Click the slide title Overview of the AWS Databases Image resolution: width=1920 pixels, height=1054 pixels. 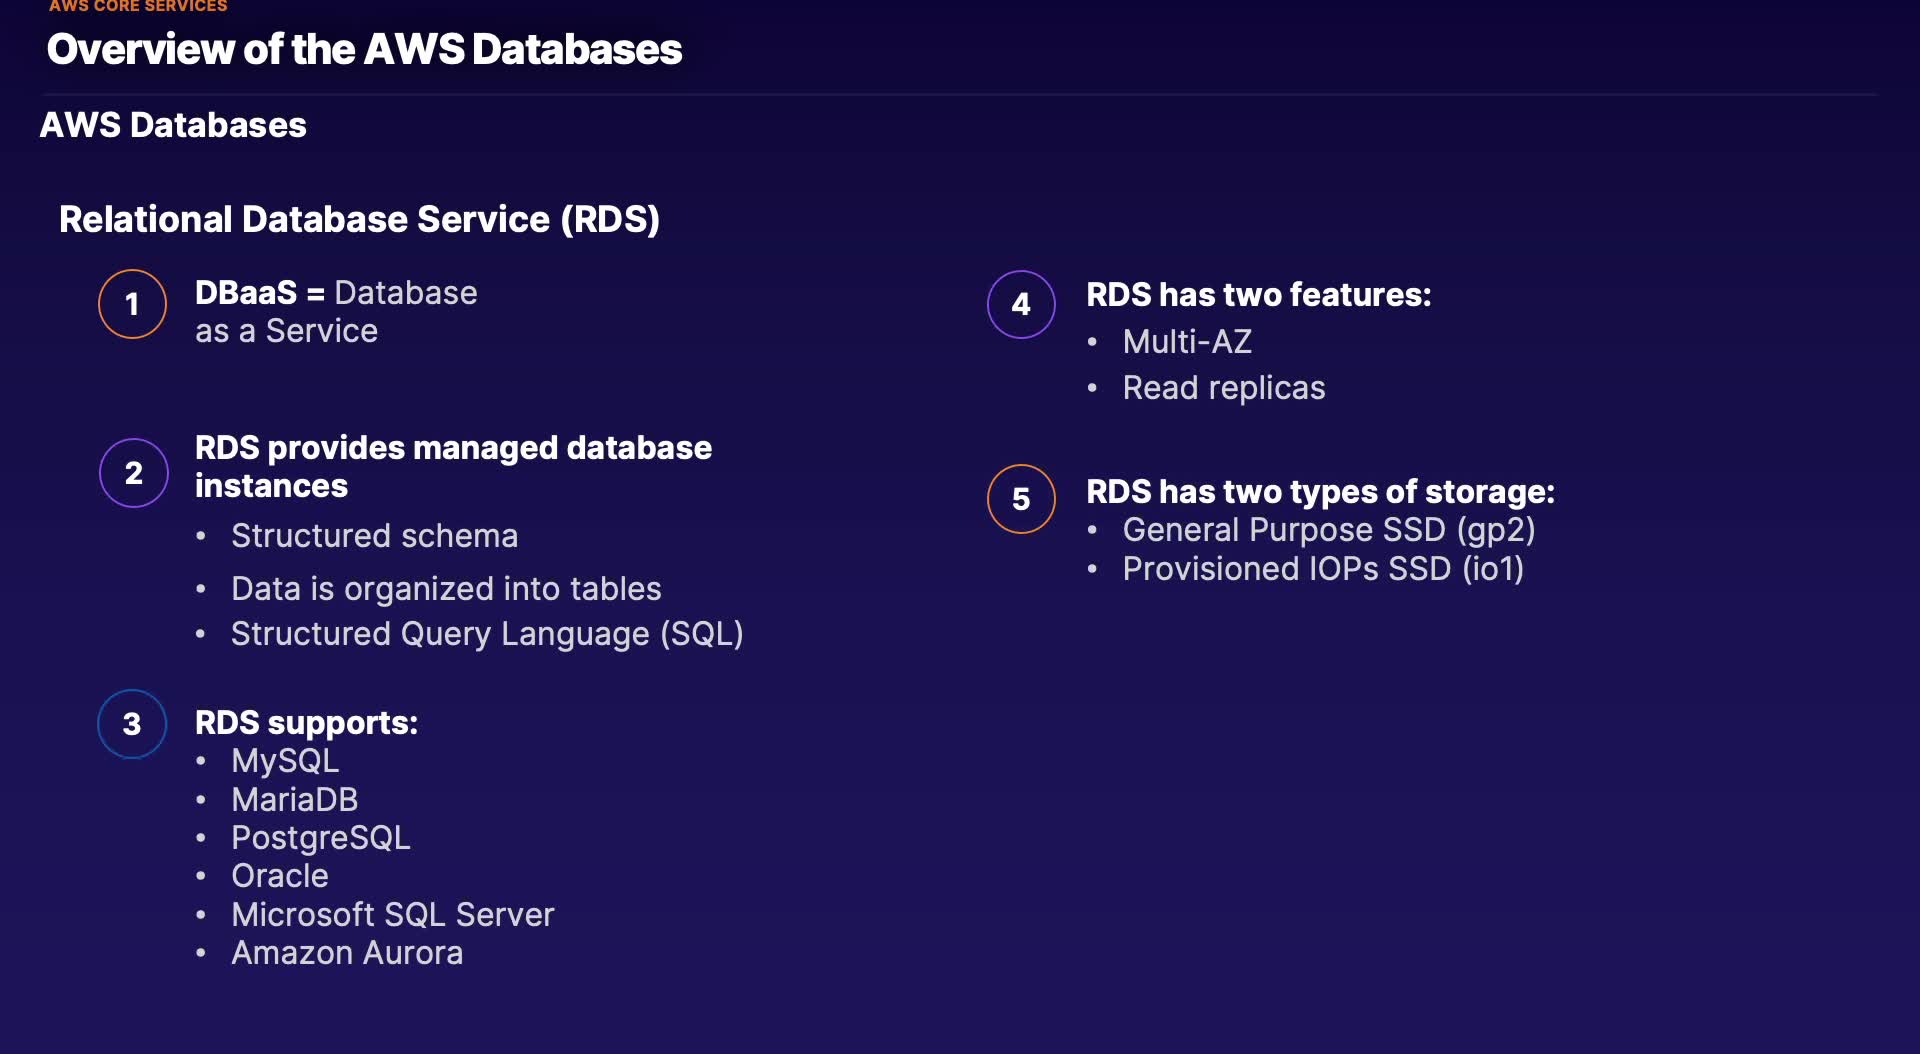[x=364, y=49]
